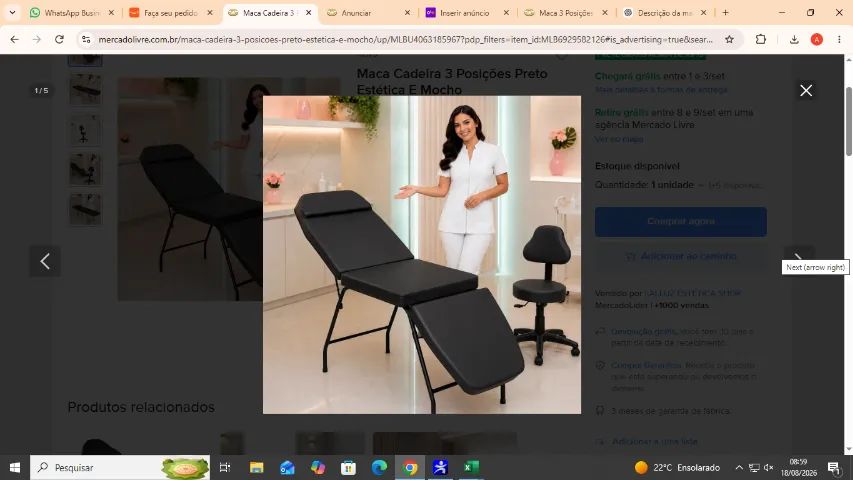853x480 pixels.
Task: Switch to Inserir anúncio tab
Action: pyautogui.click(x=466, y=13)
